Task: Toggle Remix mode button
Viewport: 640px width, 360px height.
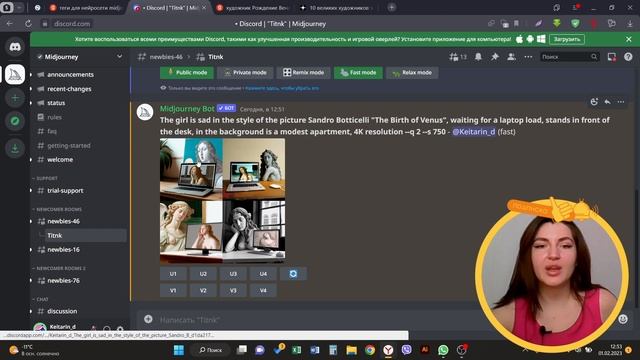Action: (303, 73)
